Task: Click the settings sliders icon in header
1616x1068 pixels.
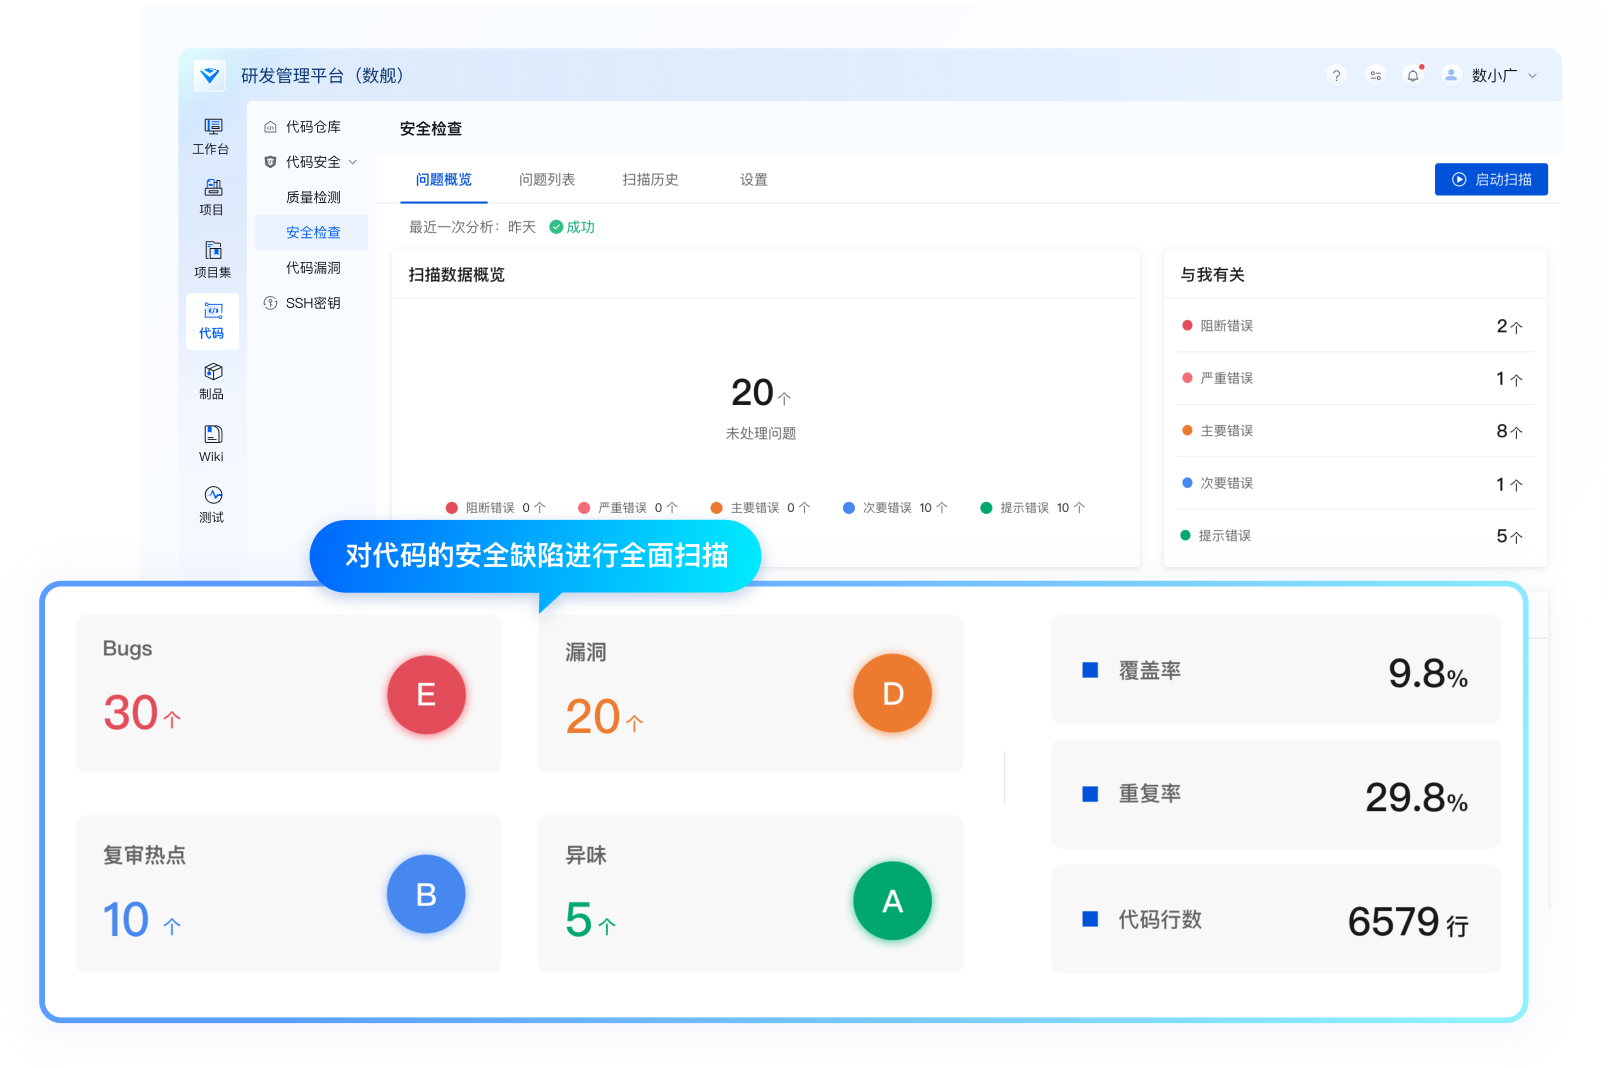Action: pos(1375,76)
